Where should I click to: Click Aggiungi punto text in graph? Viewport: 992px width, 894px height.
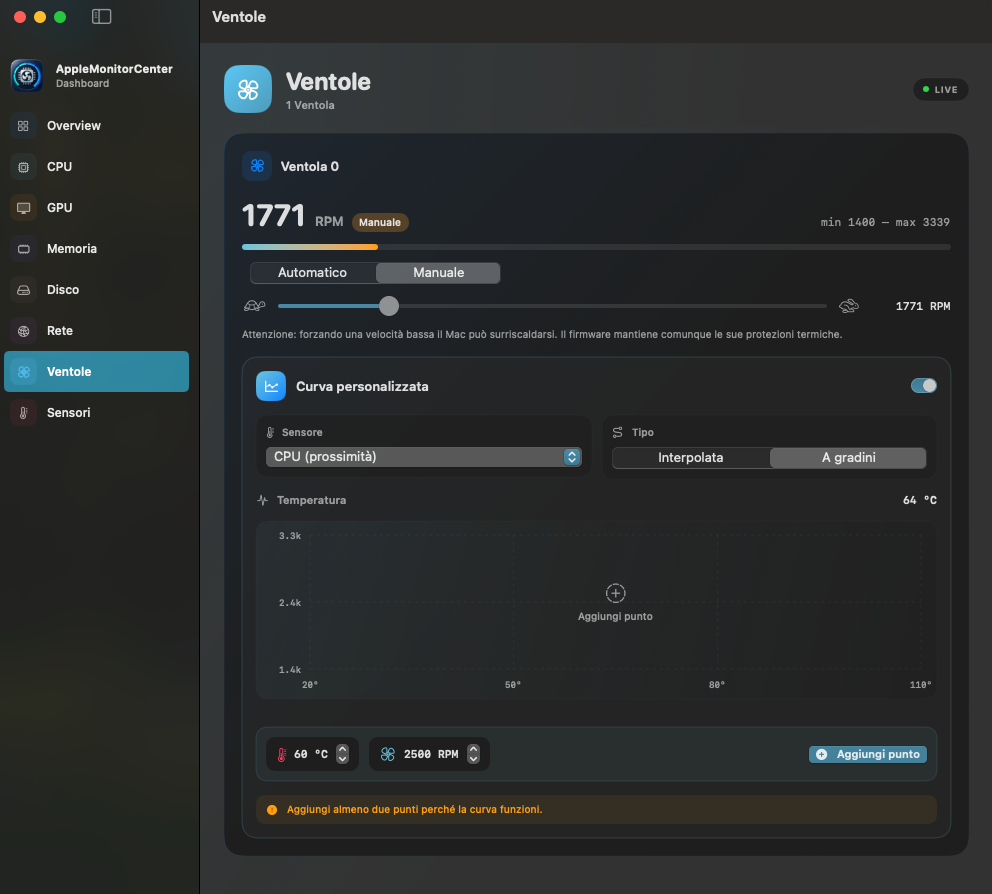(x=615, y=617)
